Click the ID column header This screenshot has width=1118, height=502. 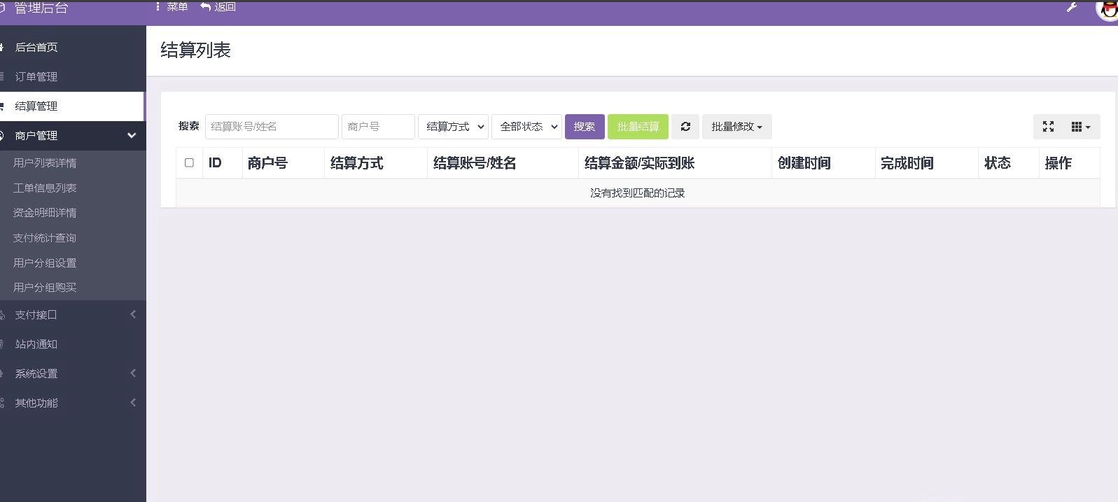[x=222, y=163]
